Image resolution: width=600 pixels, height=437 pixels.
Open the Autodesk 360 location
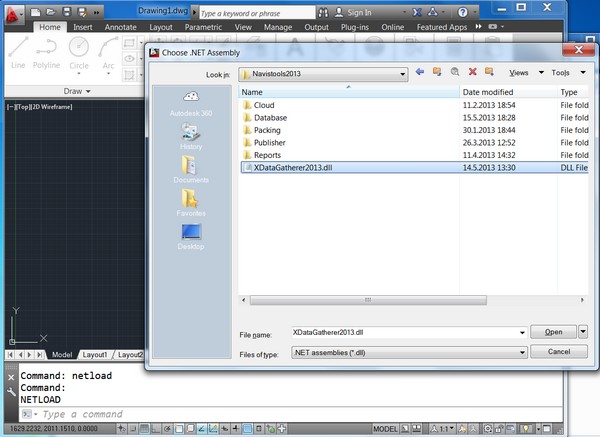coord(190,104)
